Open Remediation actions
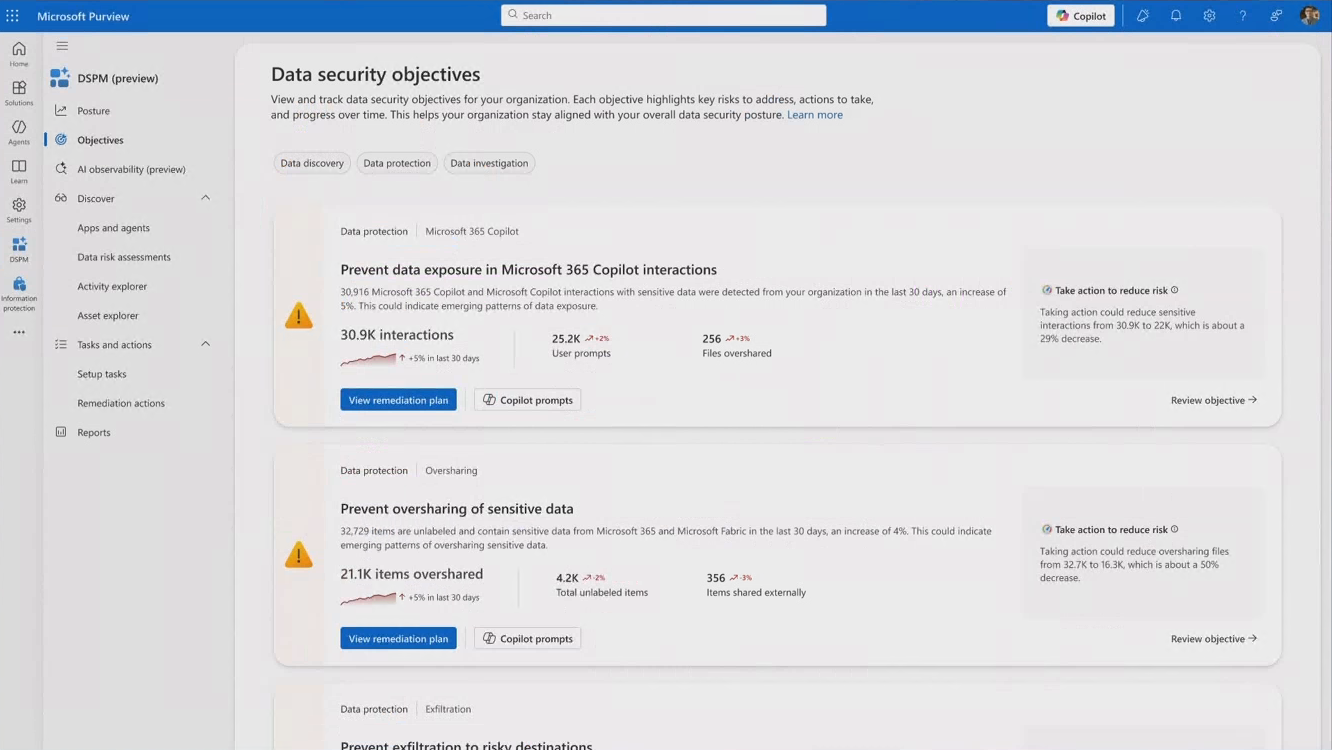Viewport: 1332px width, 750px height. click(121, 403)
